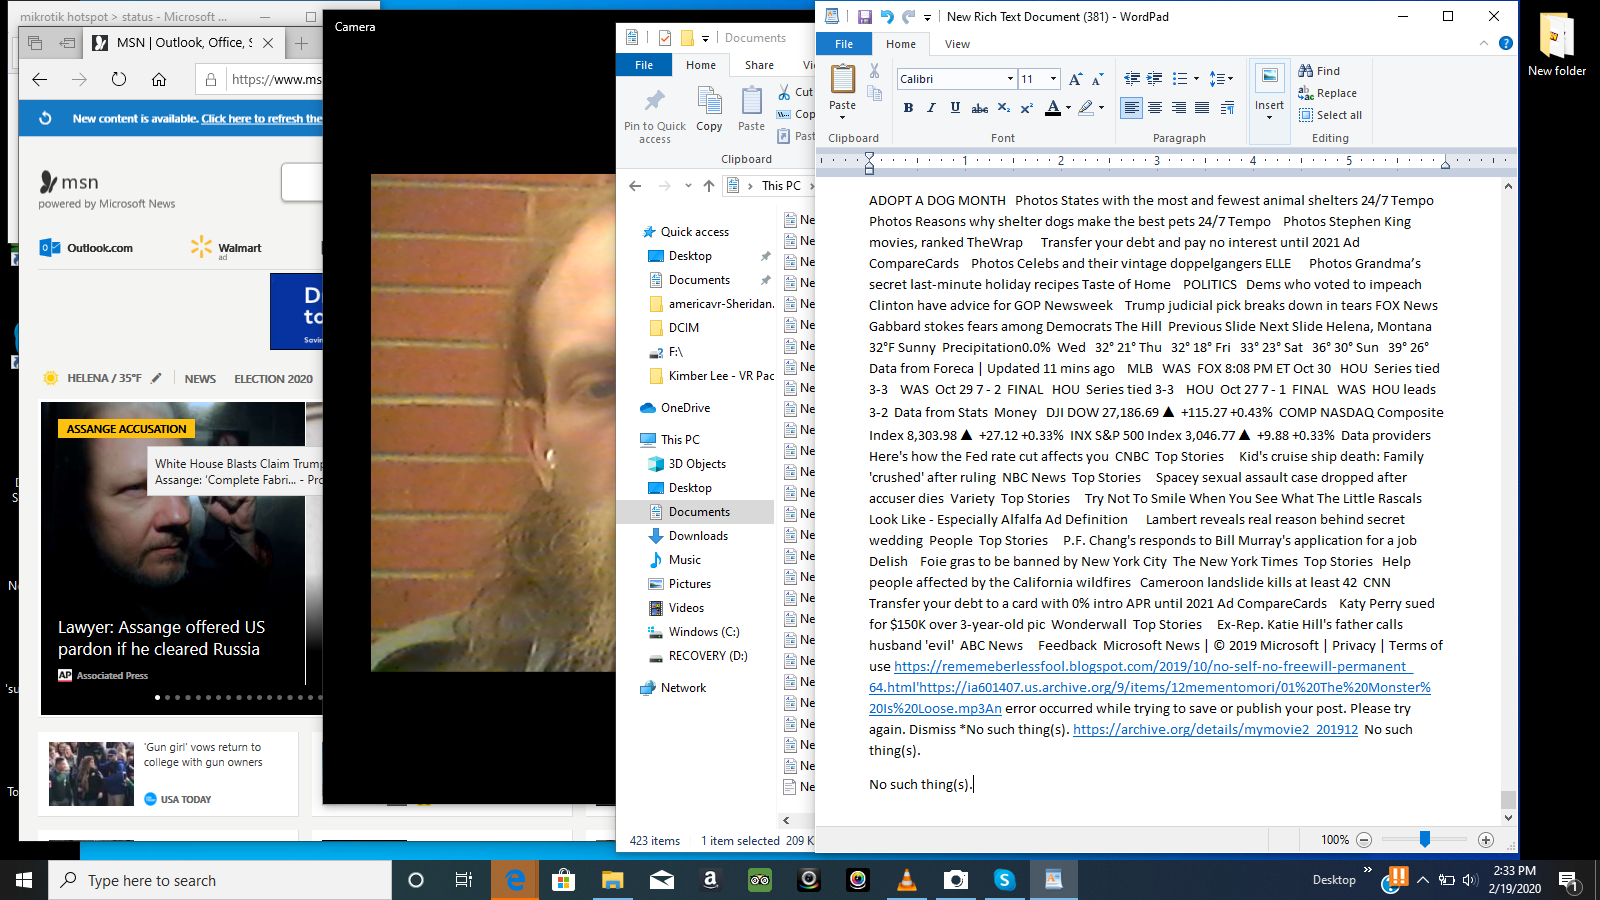Toggle Align text left in WordPad
Image resolution: width=1600 pixels, height=900 pixels.
click(1131, 108)
